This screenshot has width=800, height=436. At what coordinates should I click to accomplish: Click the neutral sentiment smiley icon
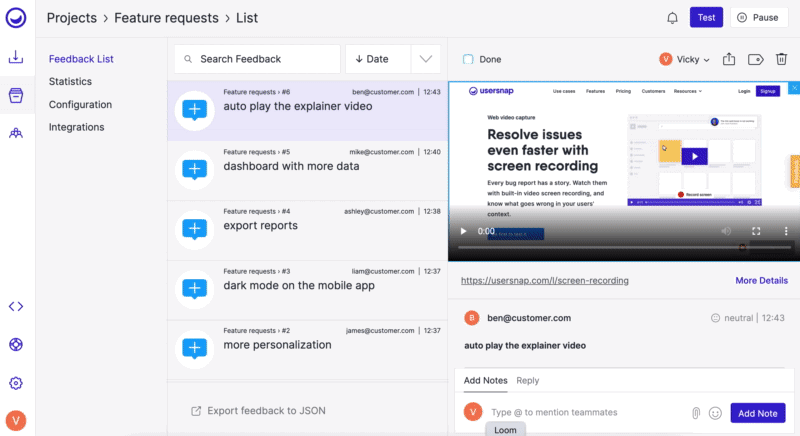click(x=715, y=318)
